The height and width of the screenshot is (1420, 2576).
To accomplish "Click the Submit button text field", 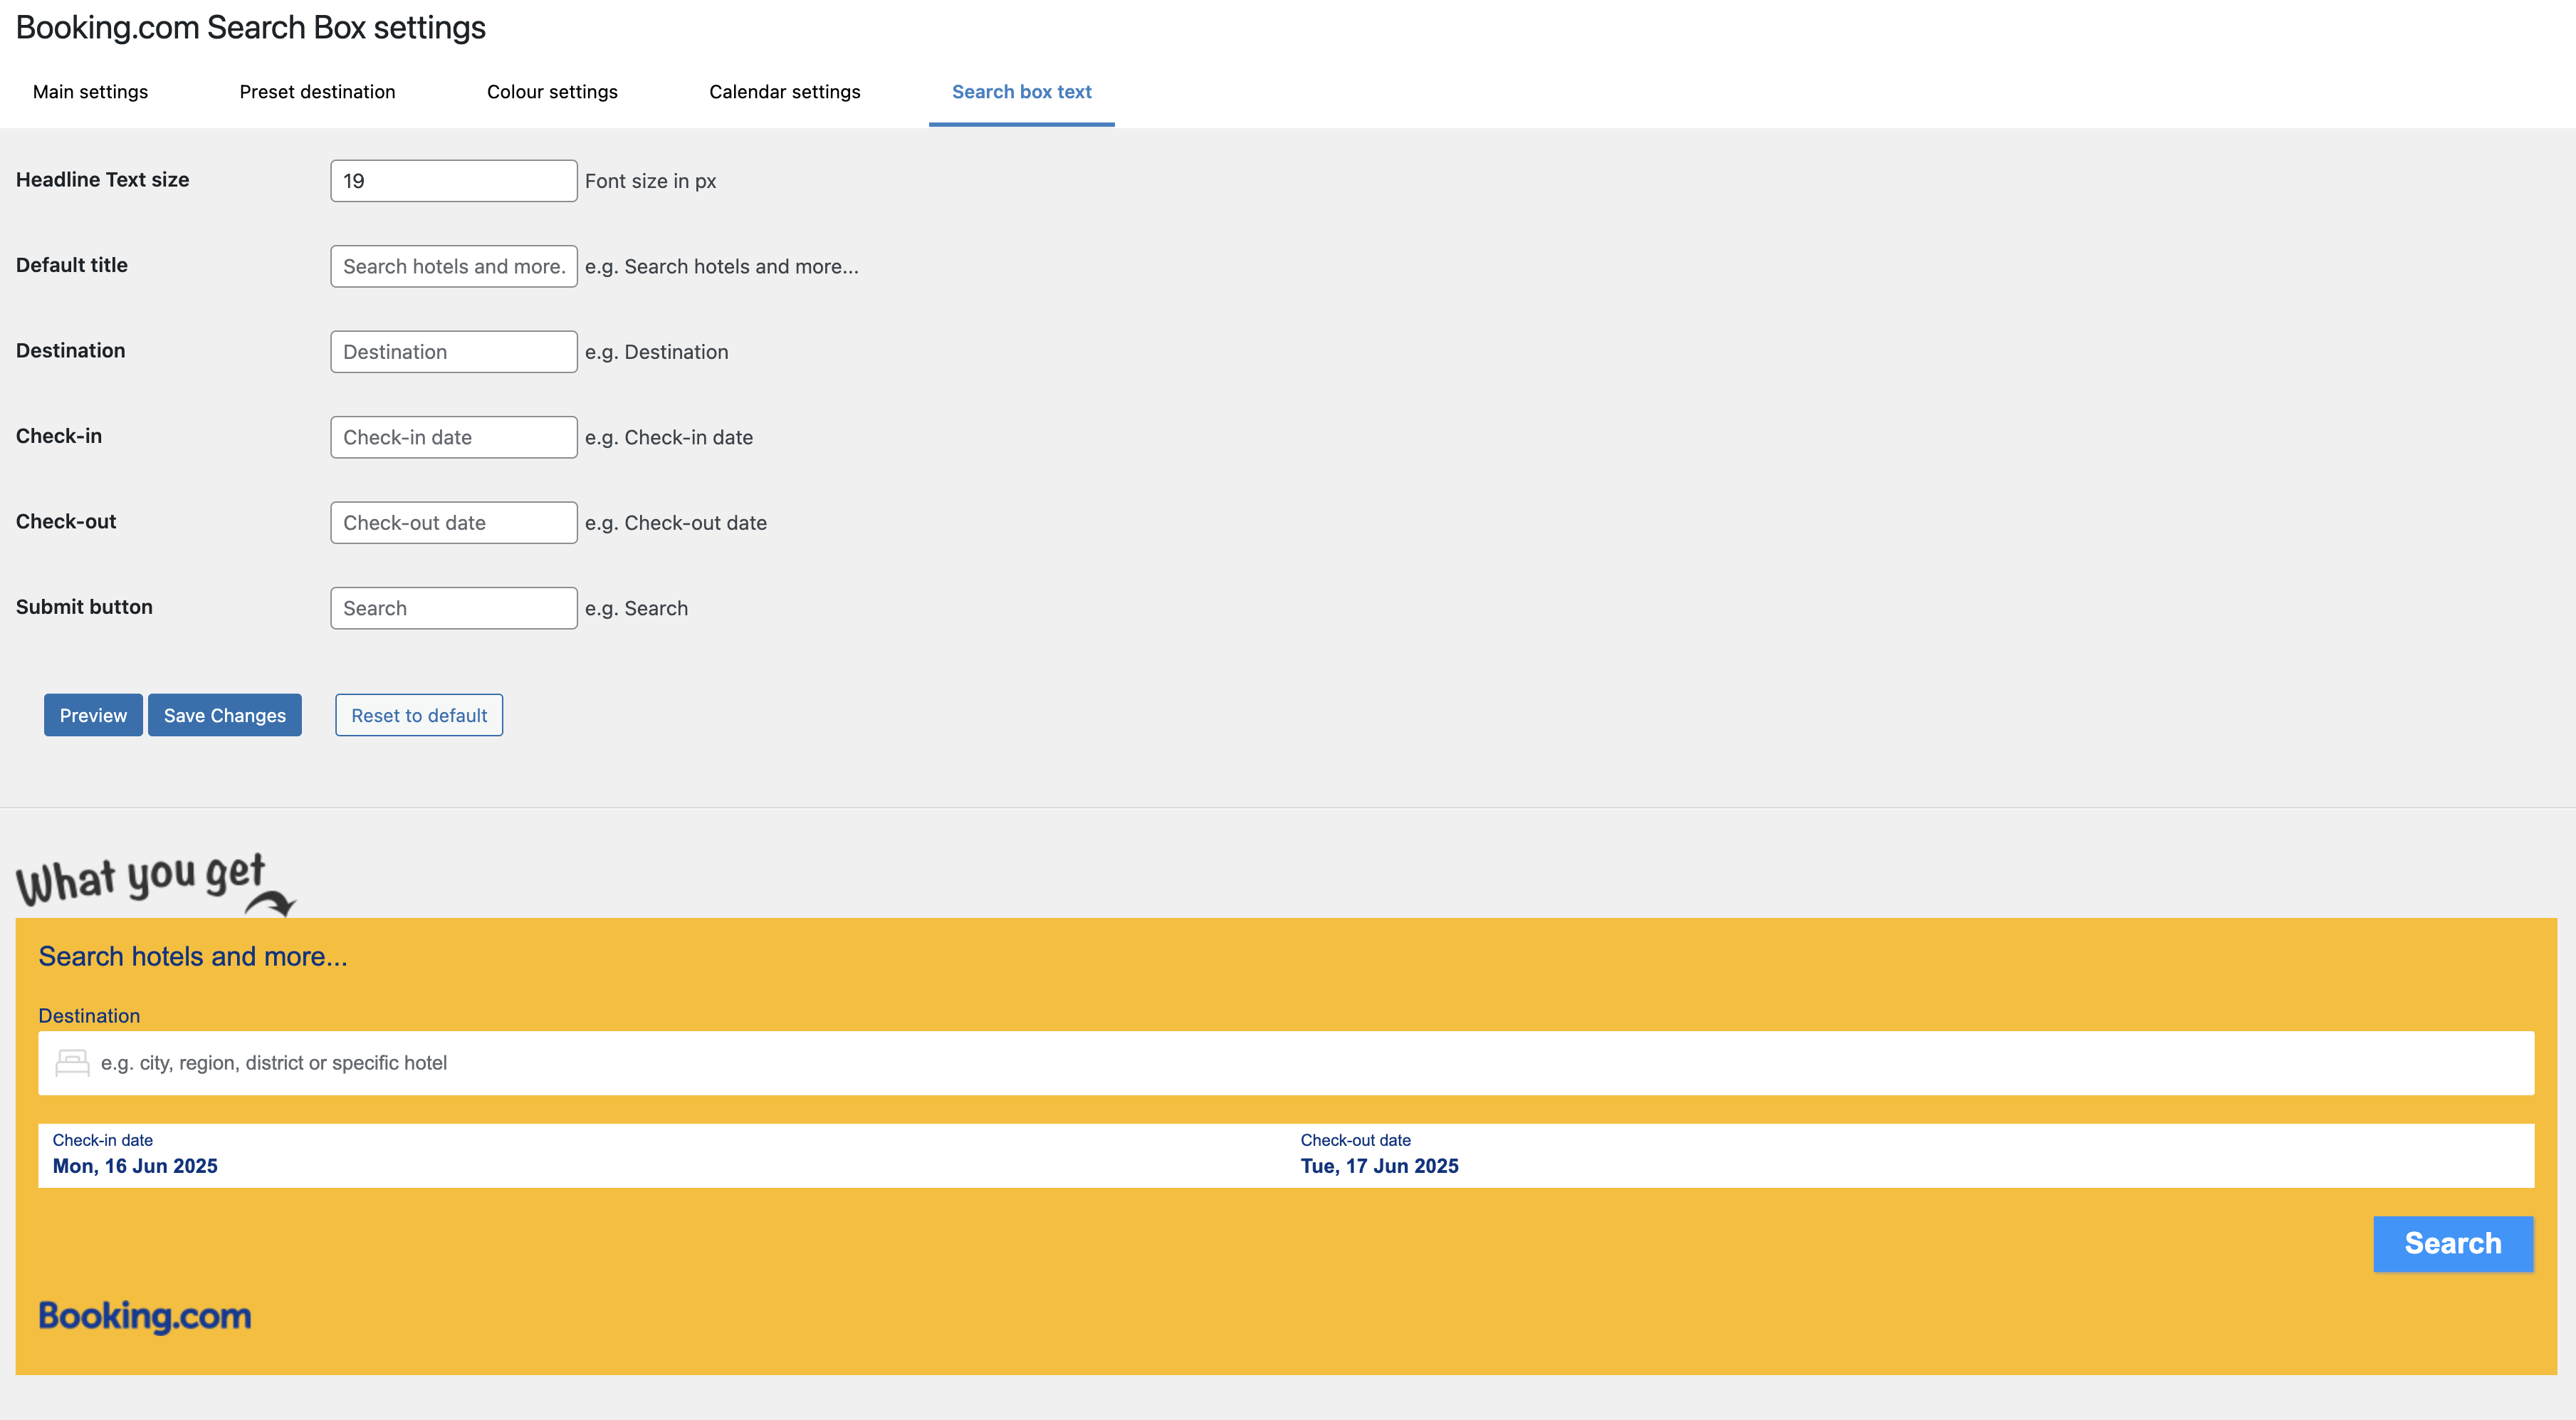I will [x=454, y=608].
